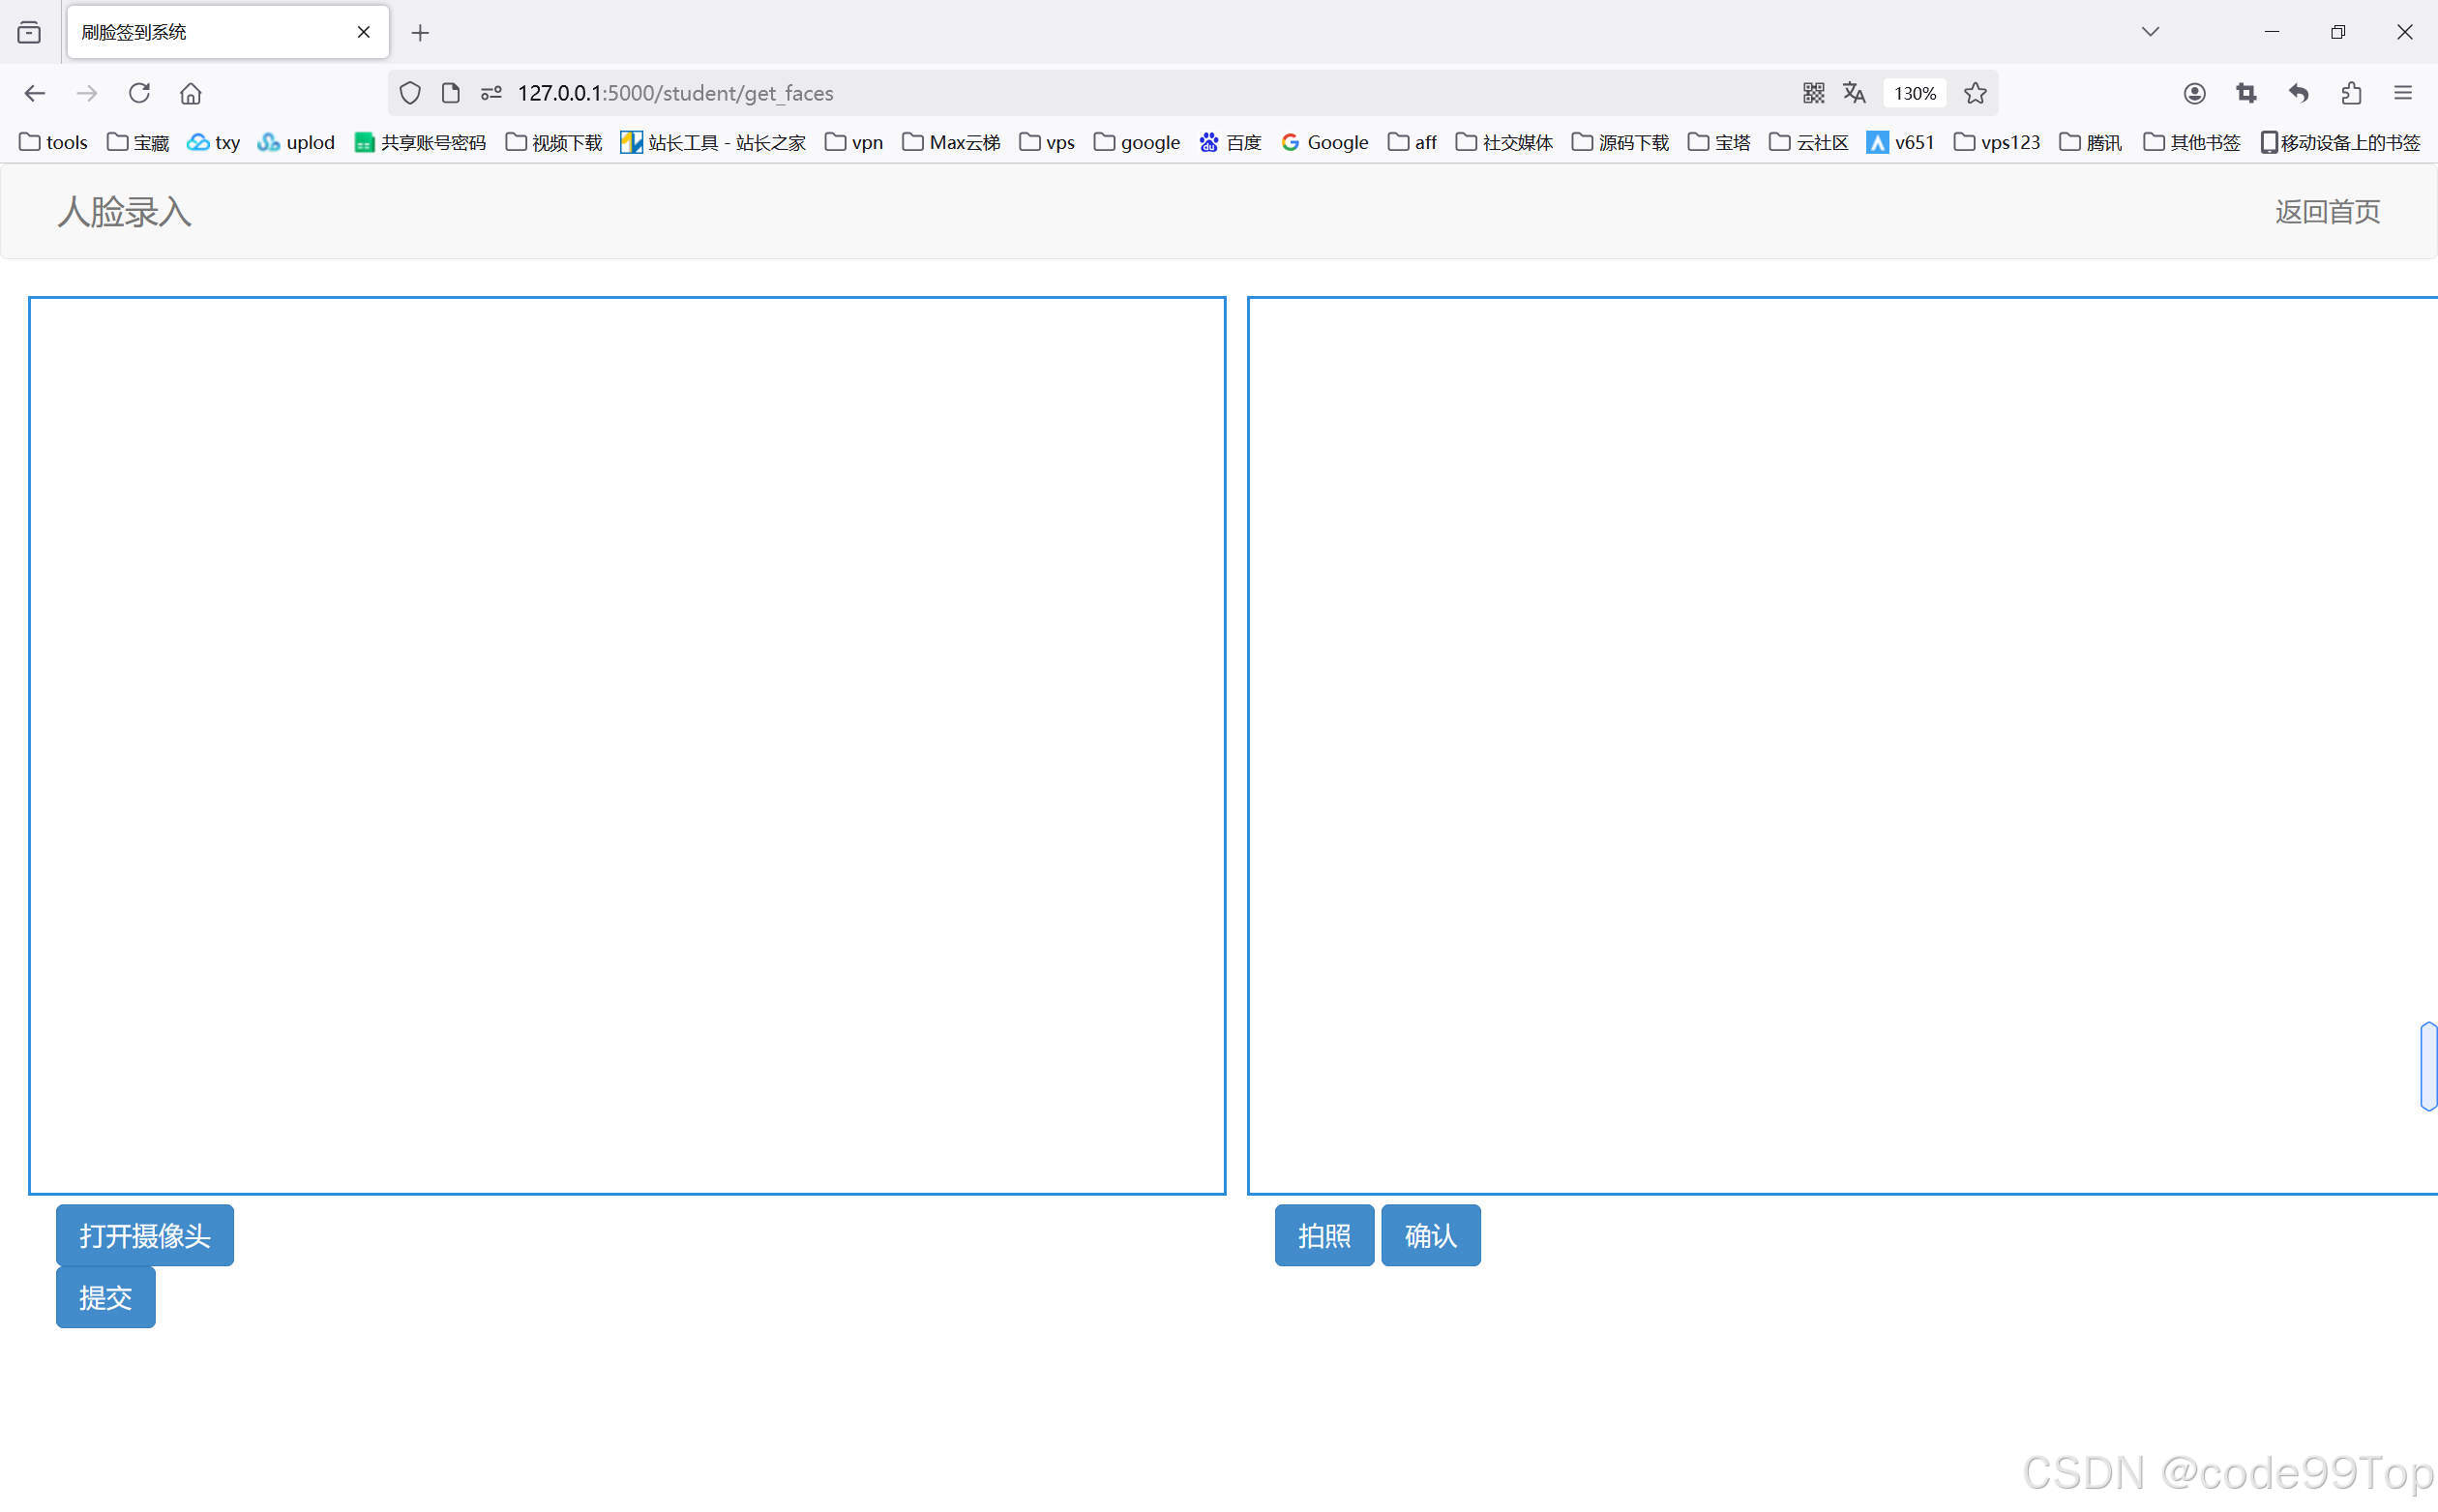This screenshot has height=1512, width=2438.
Task: Open the uplod bookmark
Action: point(296,142)
